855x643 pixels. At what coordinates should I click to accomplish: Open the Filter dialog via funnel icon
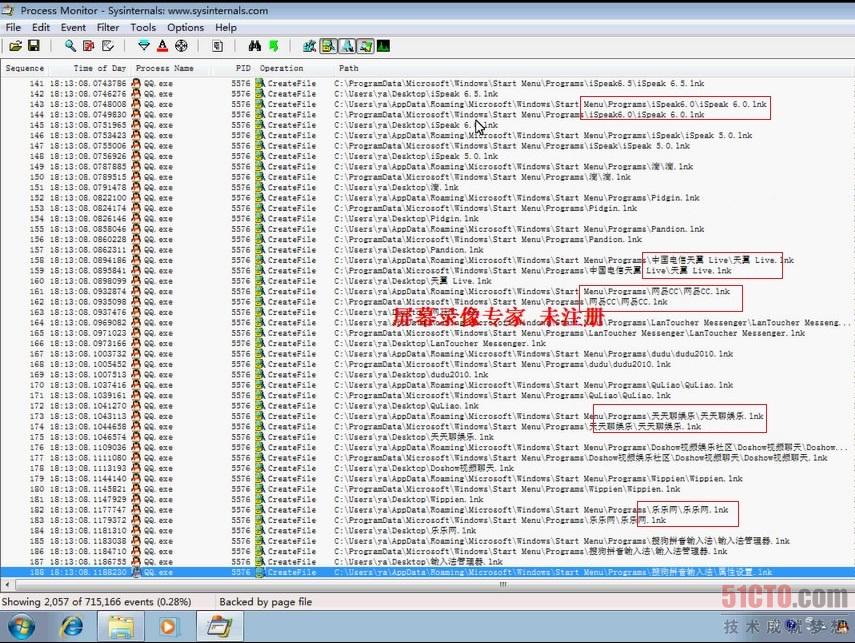(144, 46)
